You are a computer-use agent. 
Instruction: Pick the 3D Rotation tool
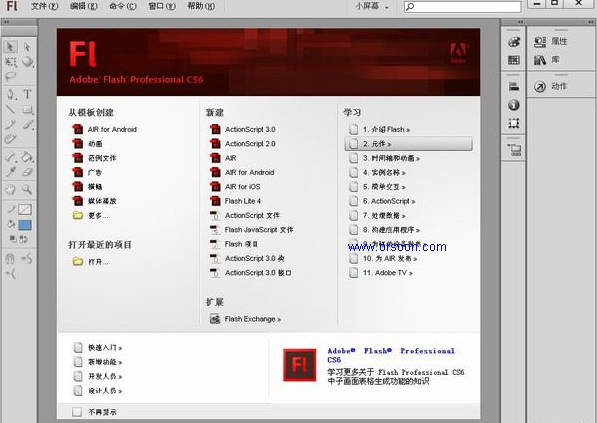(x=27, y=62)
